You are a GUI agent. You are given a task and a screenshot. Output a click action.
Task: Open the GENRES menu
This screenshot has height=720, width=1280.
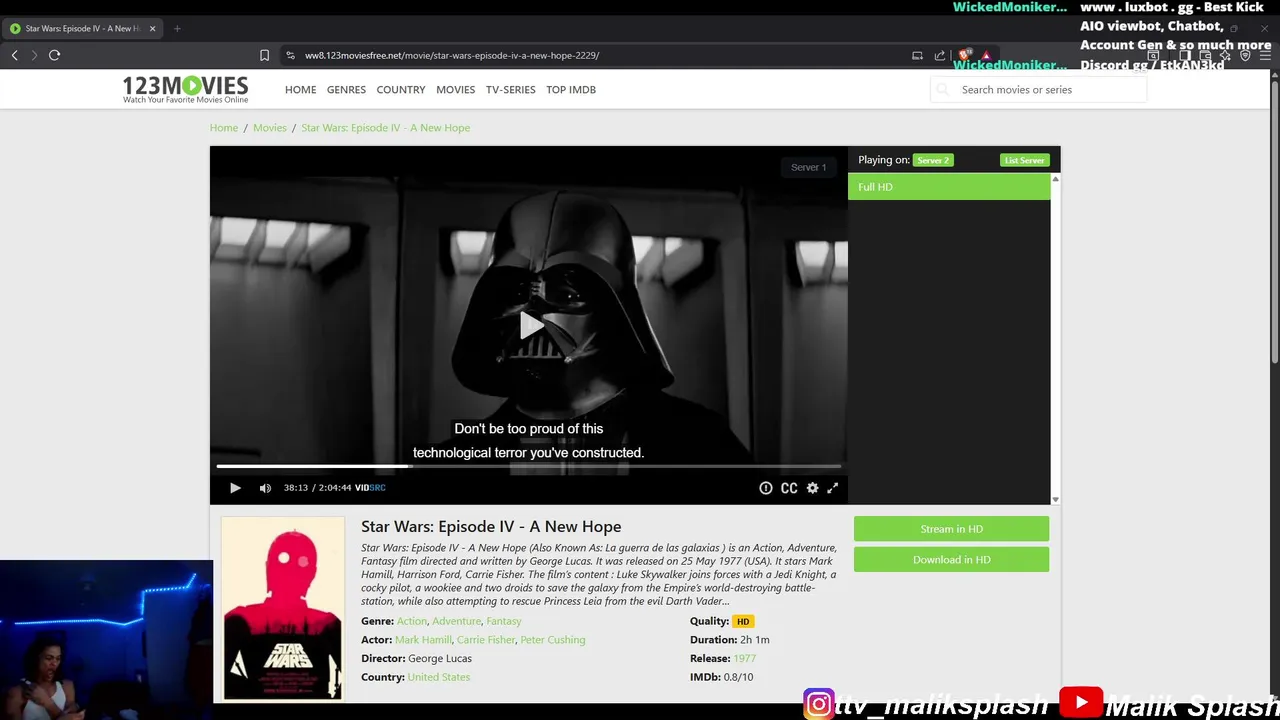[346, 89]
